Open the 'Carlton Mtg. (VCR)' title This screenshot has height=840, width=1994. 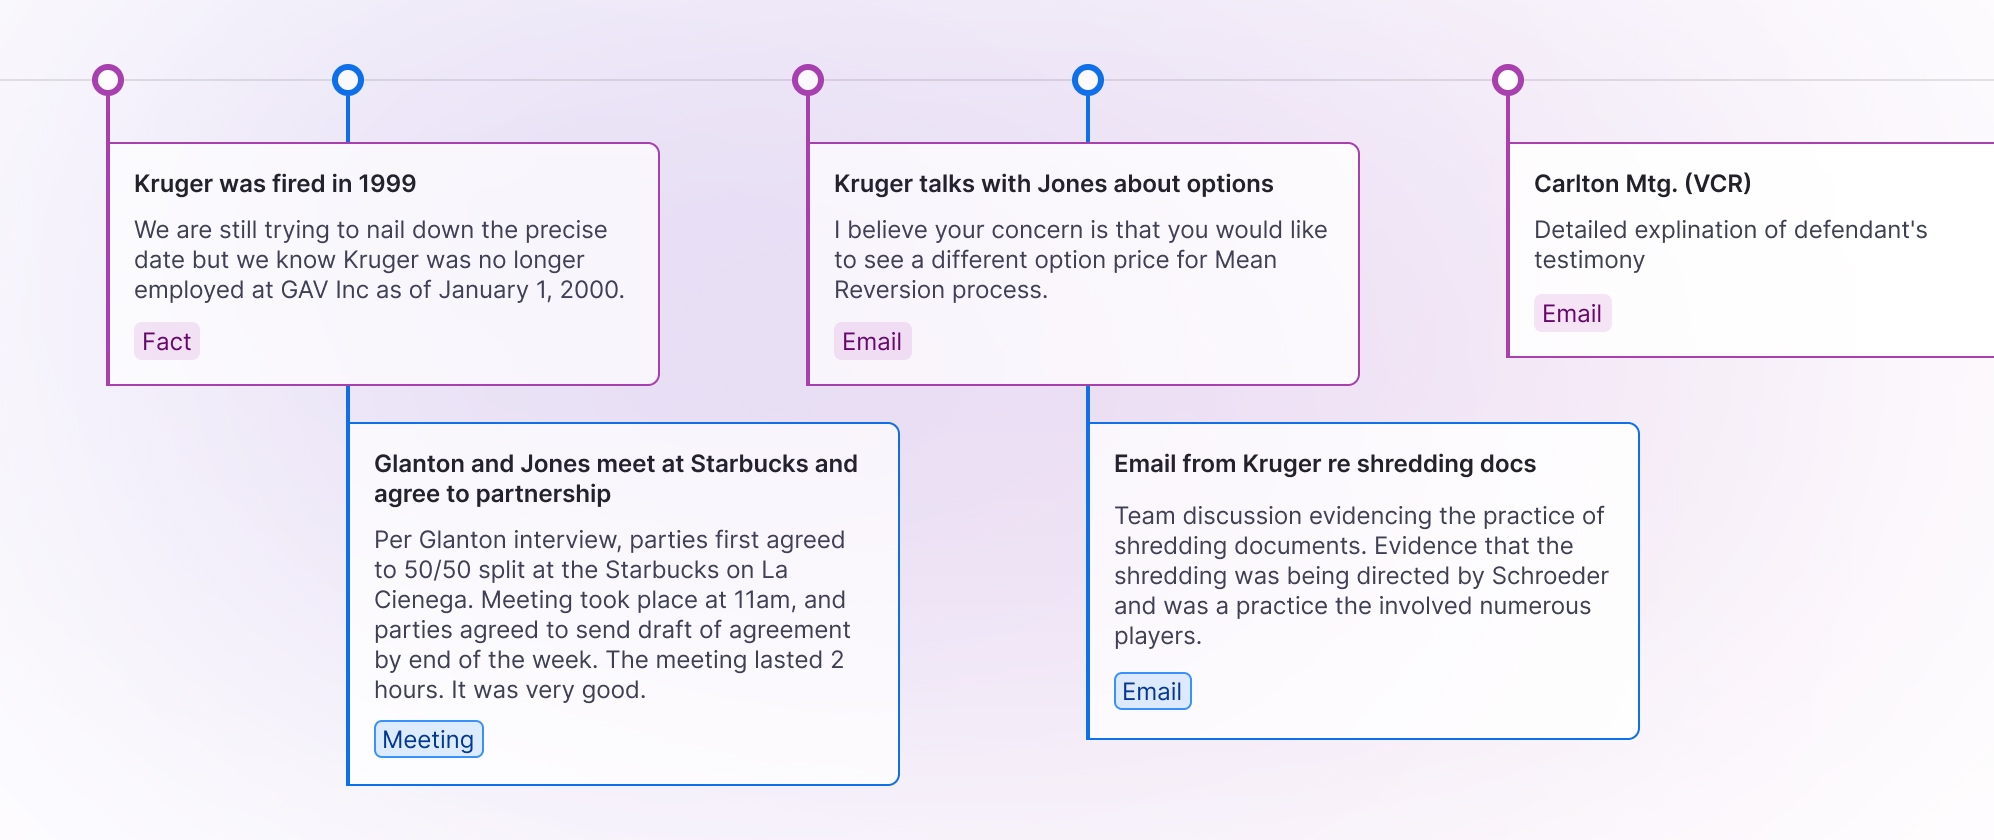tap(1642, 184)
